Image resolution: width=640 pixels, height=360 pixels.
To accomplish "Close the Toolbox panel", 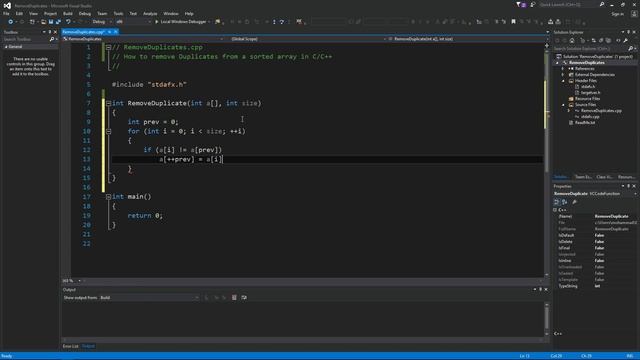I will [x=56, y=32].
